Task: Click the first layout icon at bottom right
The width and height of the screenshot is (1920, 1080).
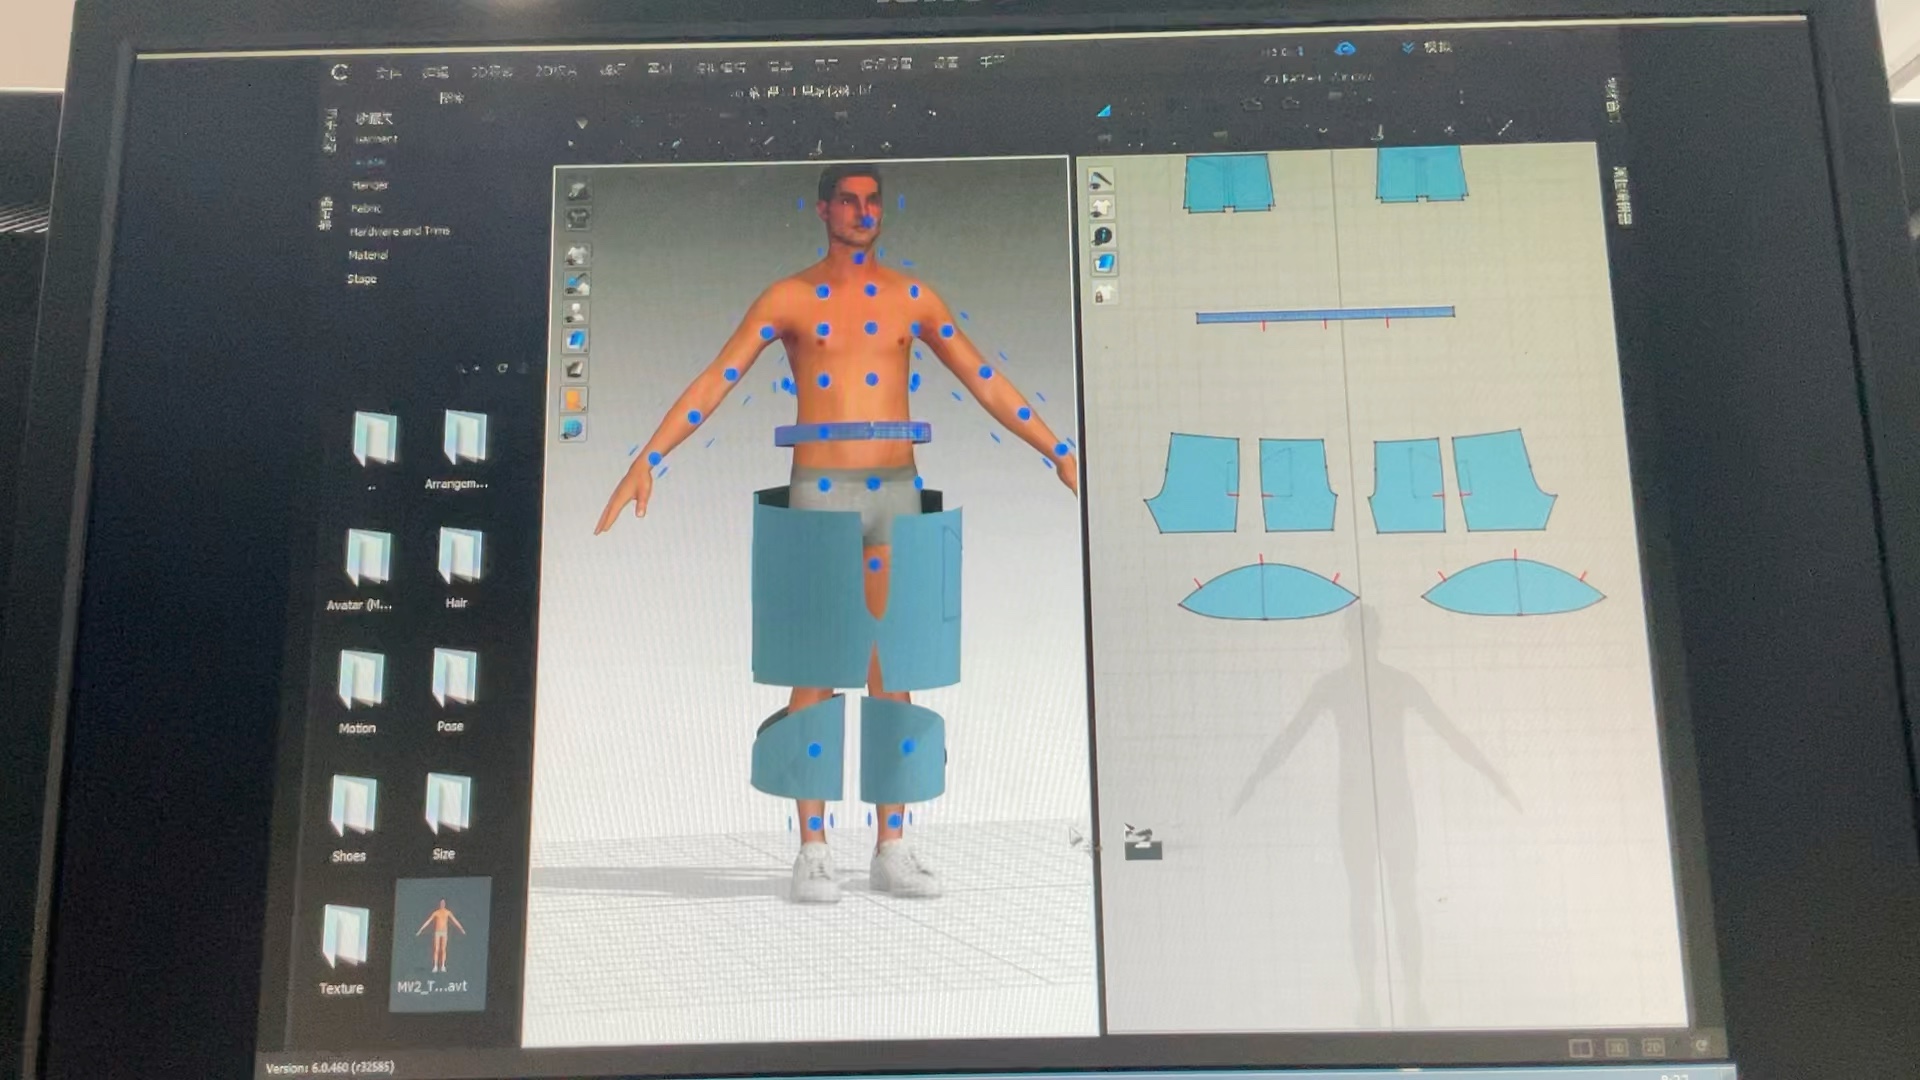Action: point(1580,1047)
